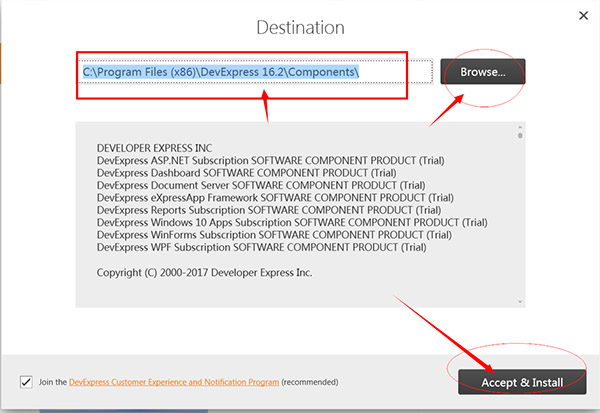Click the eXpressApp Framework product line
Screen dimensions: 600x413
tap(275, 198)
